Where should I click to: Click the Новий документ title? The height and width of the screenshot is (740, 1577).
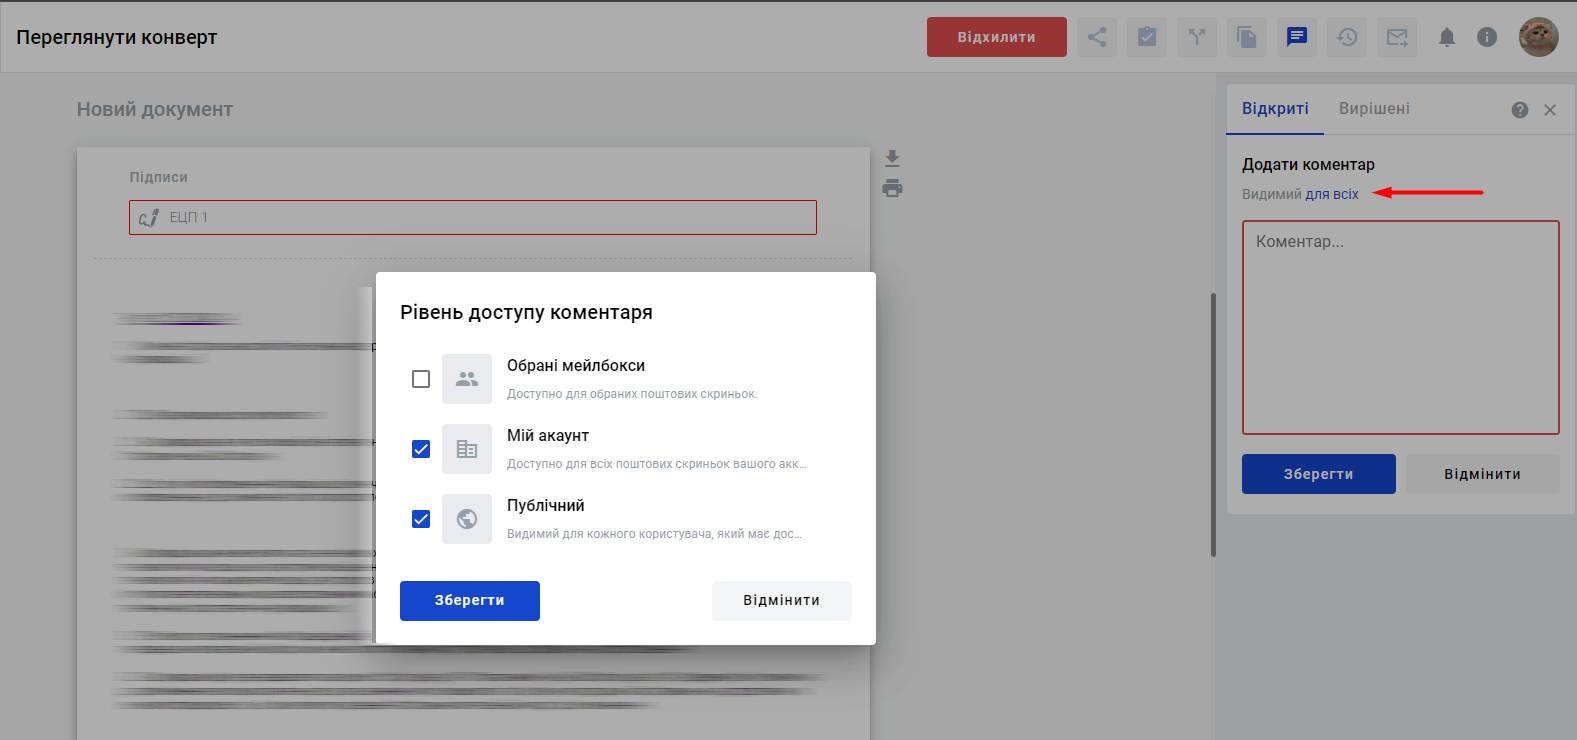[x=155, y=110]
